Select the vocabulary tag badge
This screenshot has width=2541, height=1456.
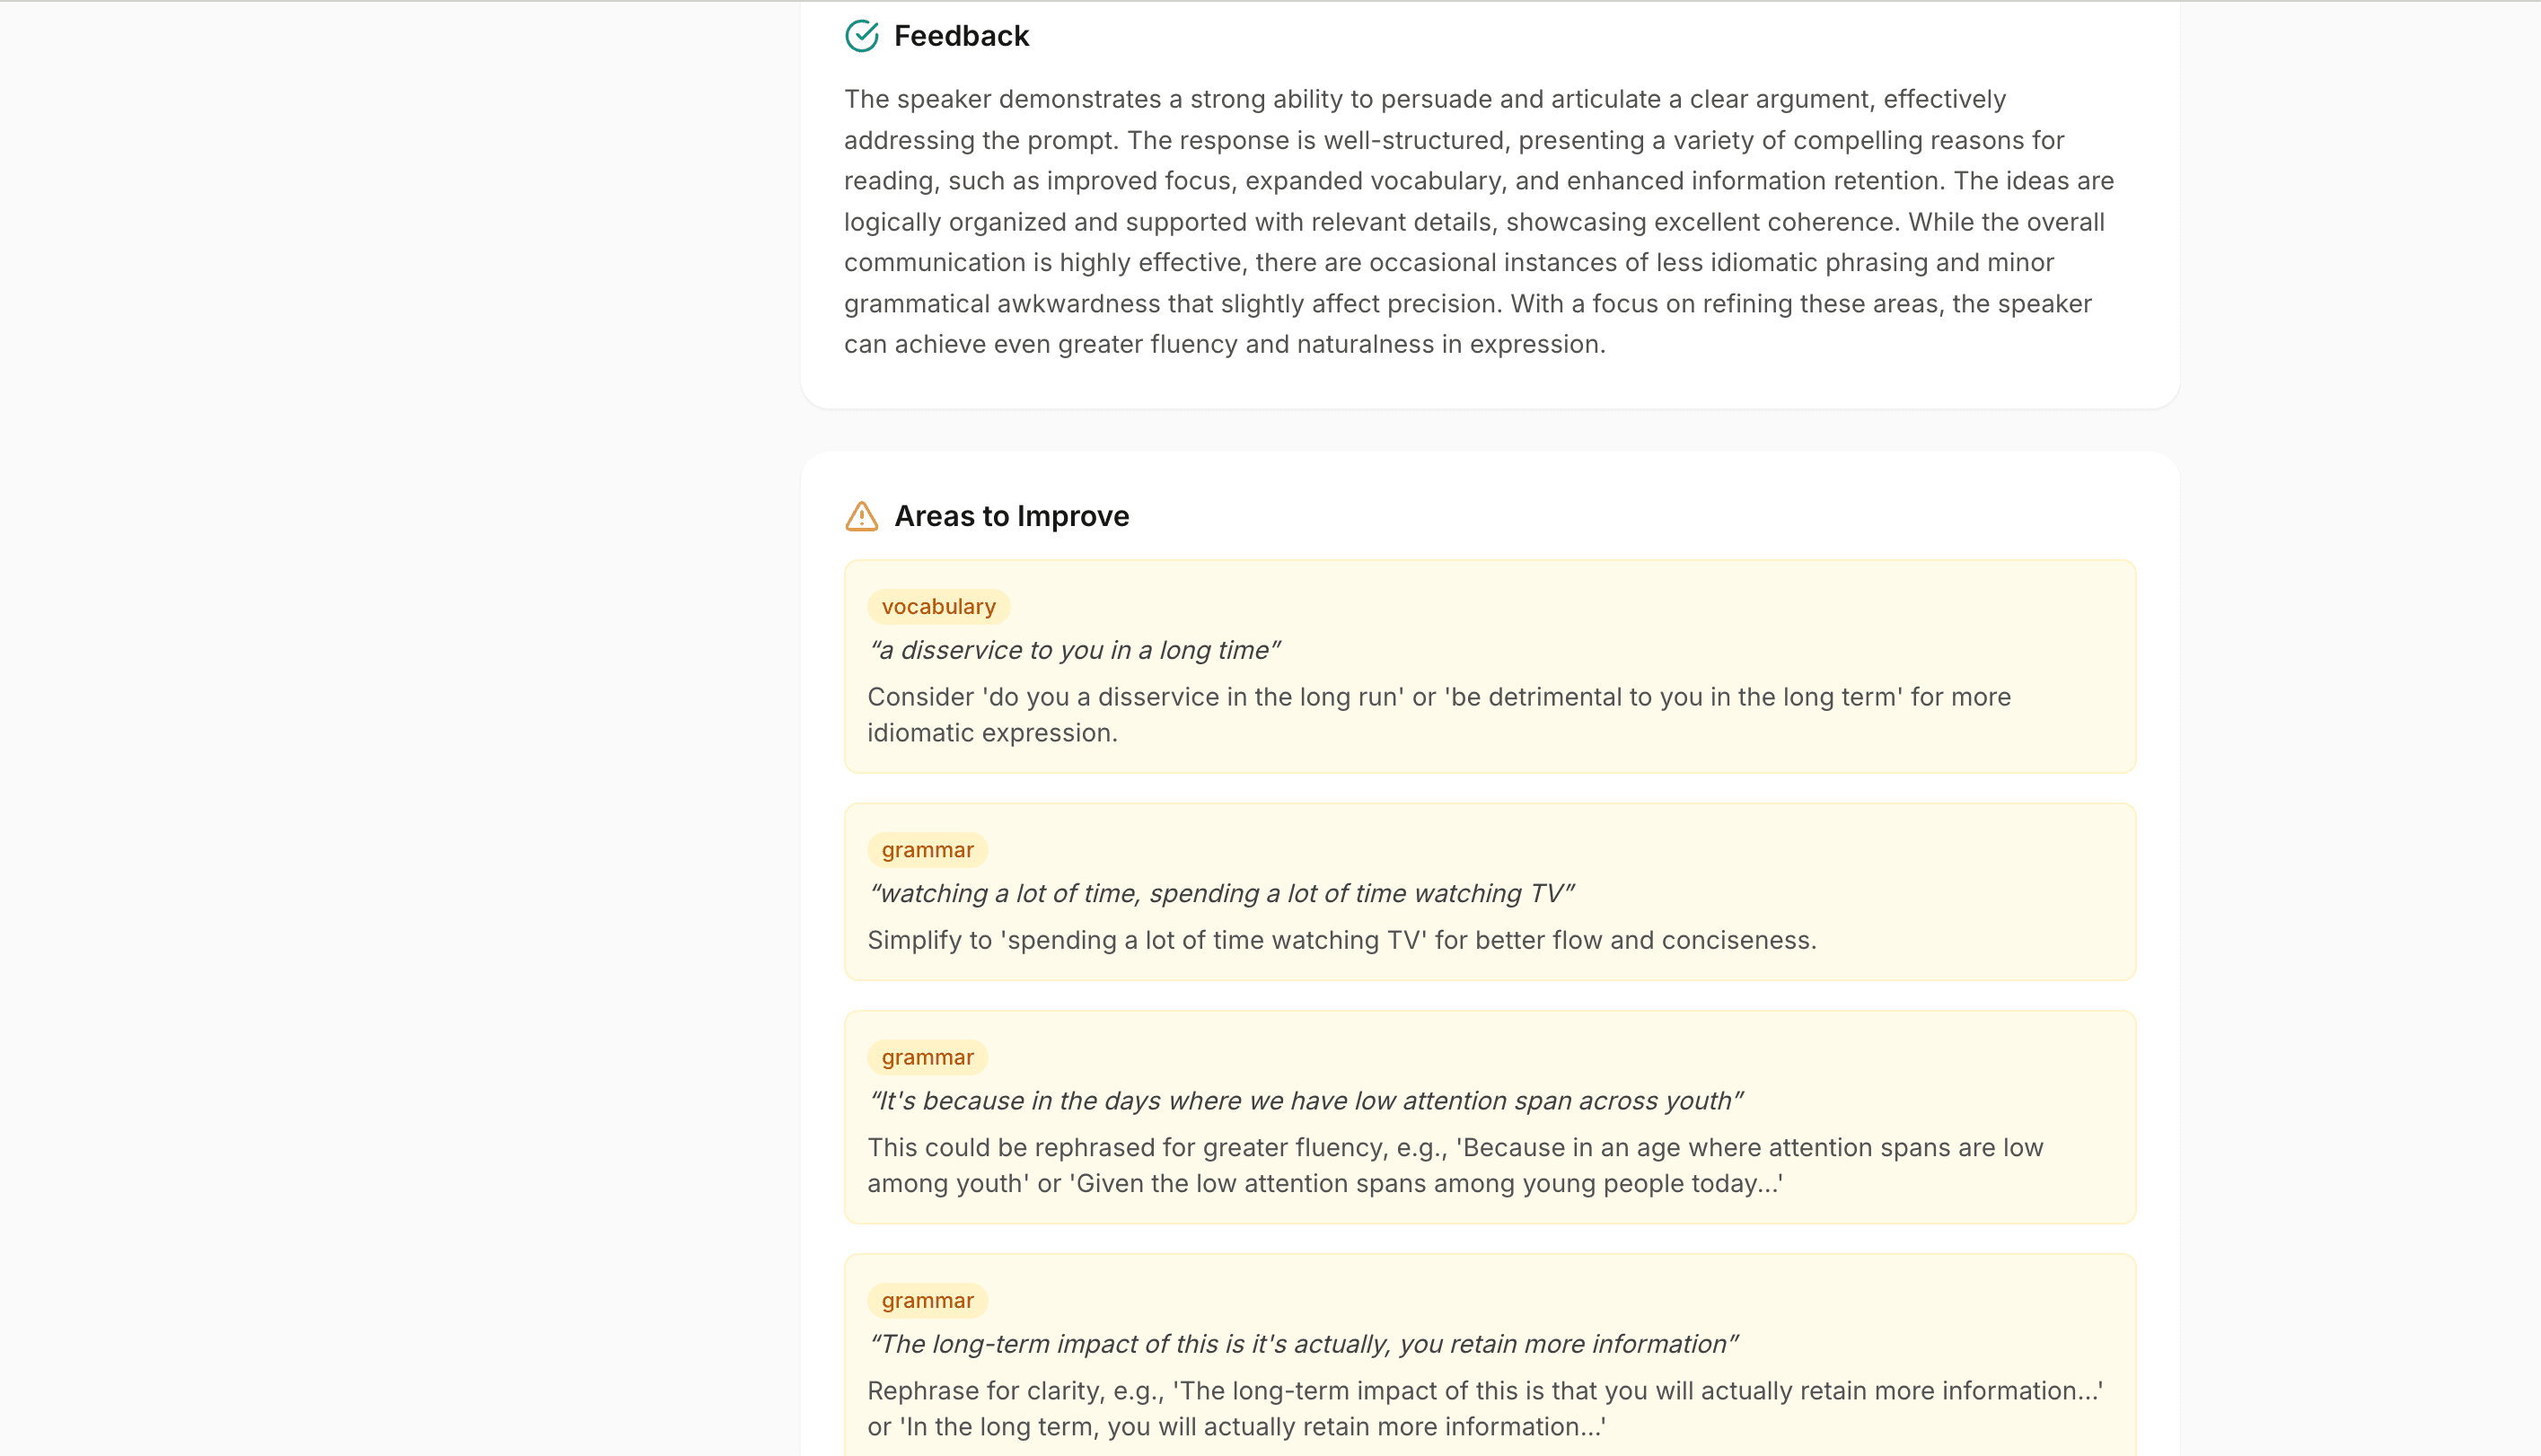pyautogui.click(x=938, y=606)
